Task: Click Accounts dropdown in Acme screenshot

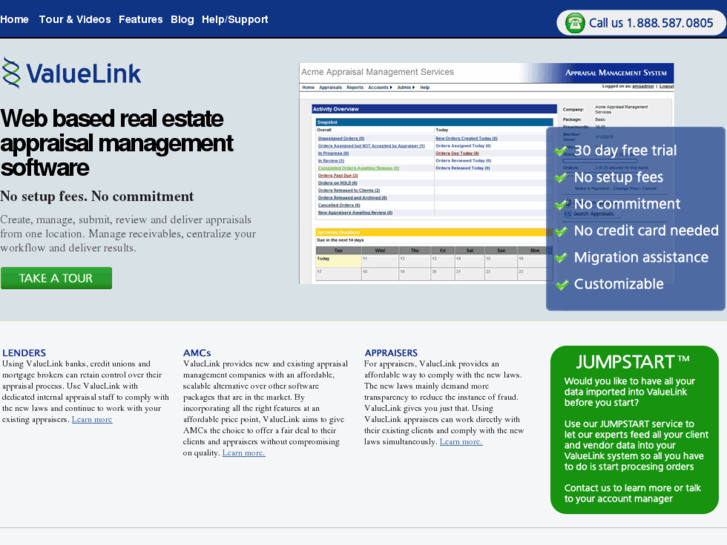Action: click(x=380, y=87)
